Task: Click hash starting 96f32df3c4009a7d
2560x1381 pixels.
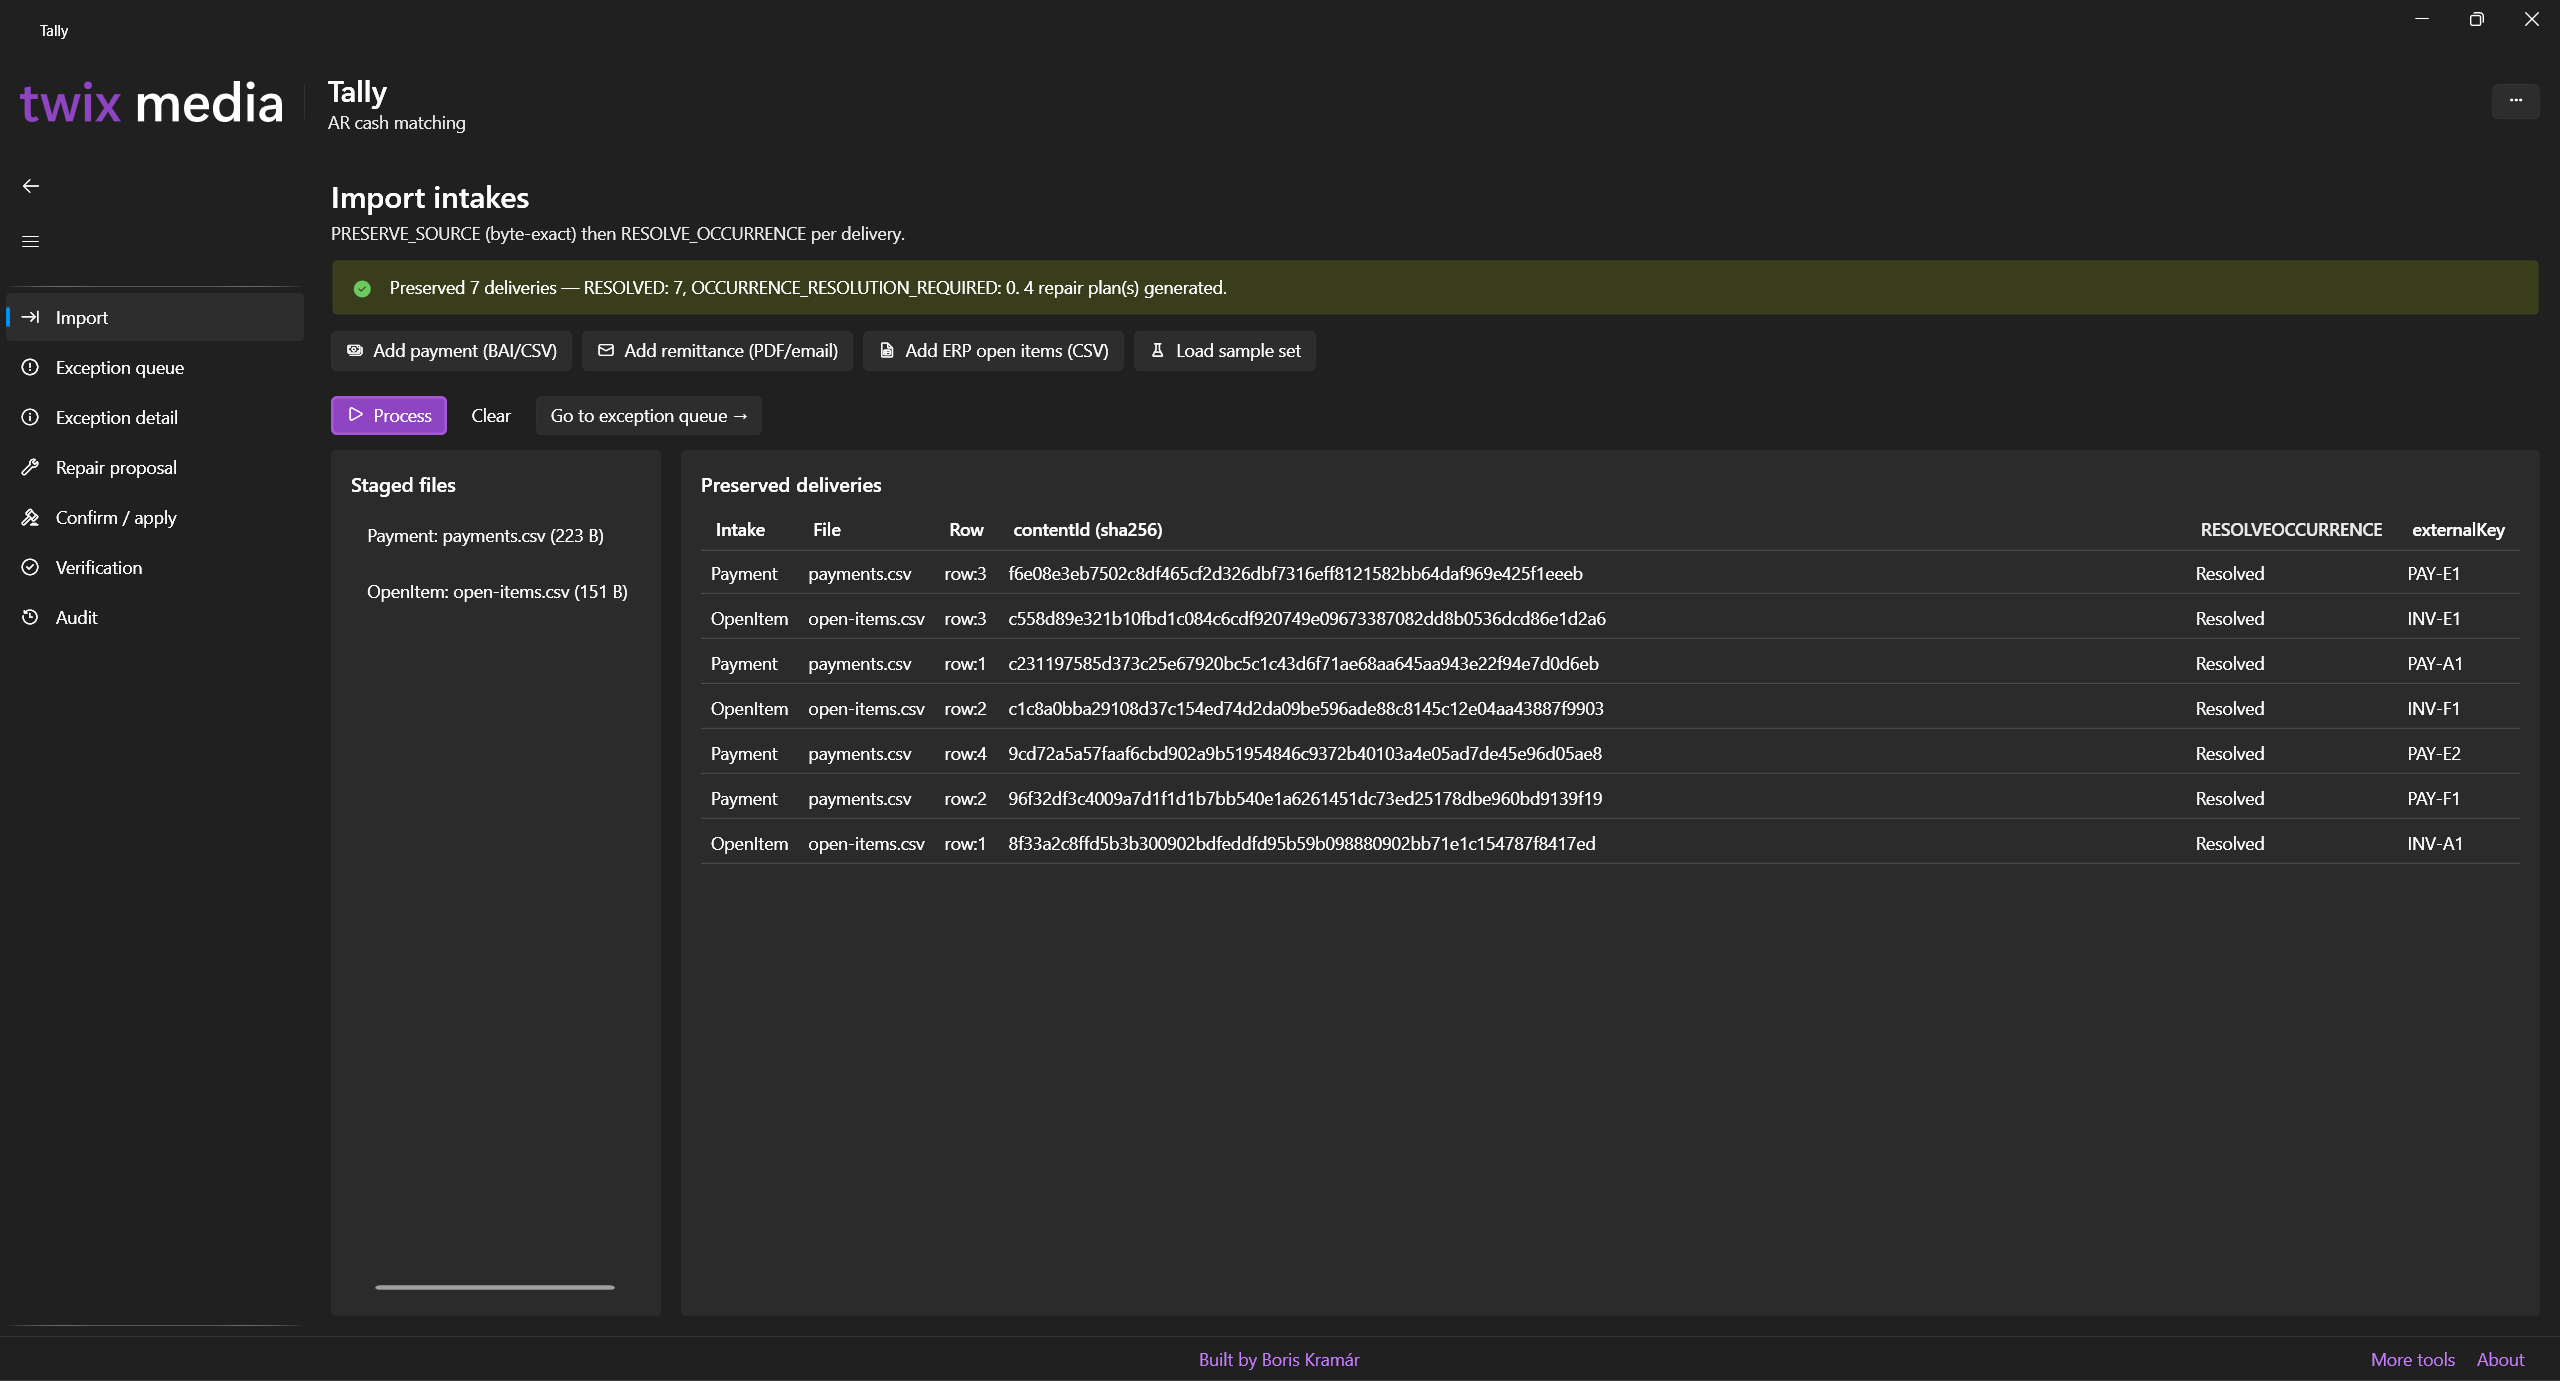Action: coord(1305,799)
